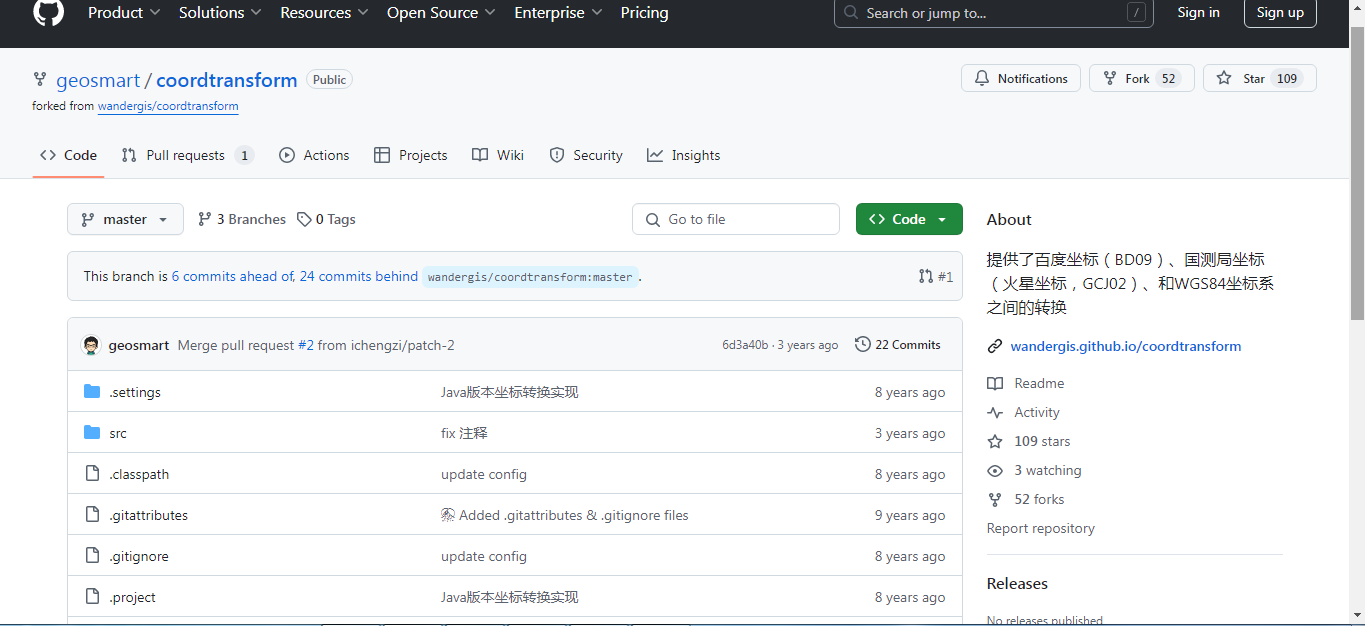
Task: Click the .settings folder icon
Action: 92,391
